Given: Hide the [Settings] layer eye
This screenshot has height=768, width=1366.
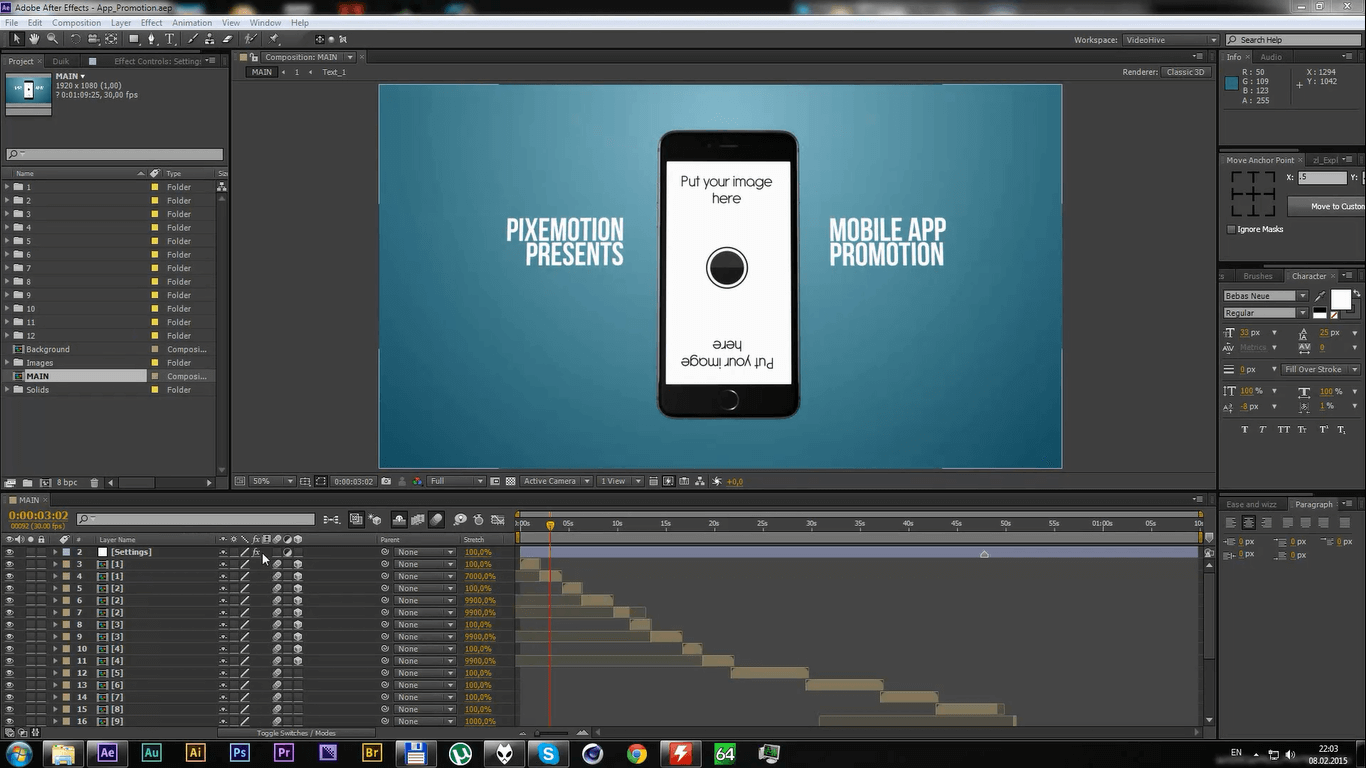Looking at the screenshot, I should (x=9, y=552).
